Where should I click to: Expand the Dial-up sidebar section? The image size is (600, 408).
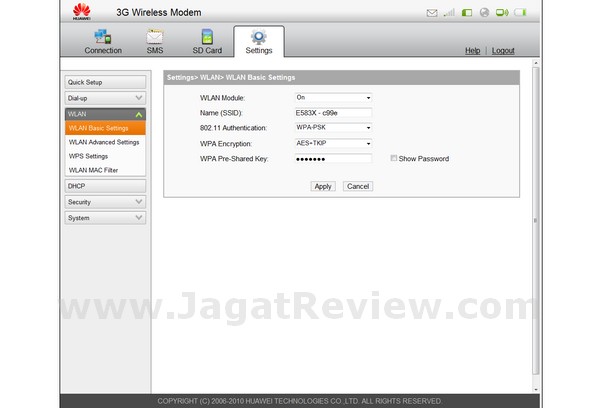coord(105,98)
